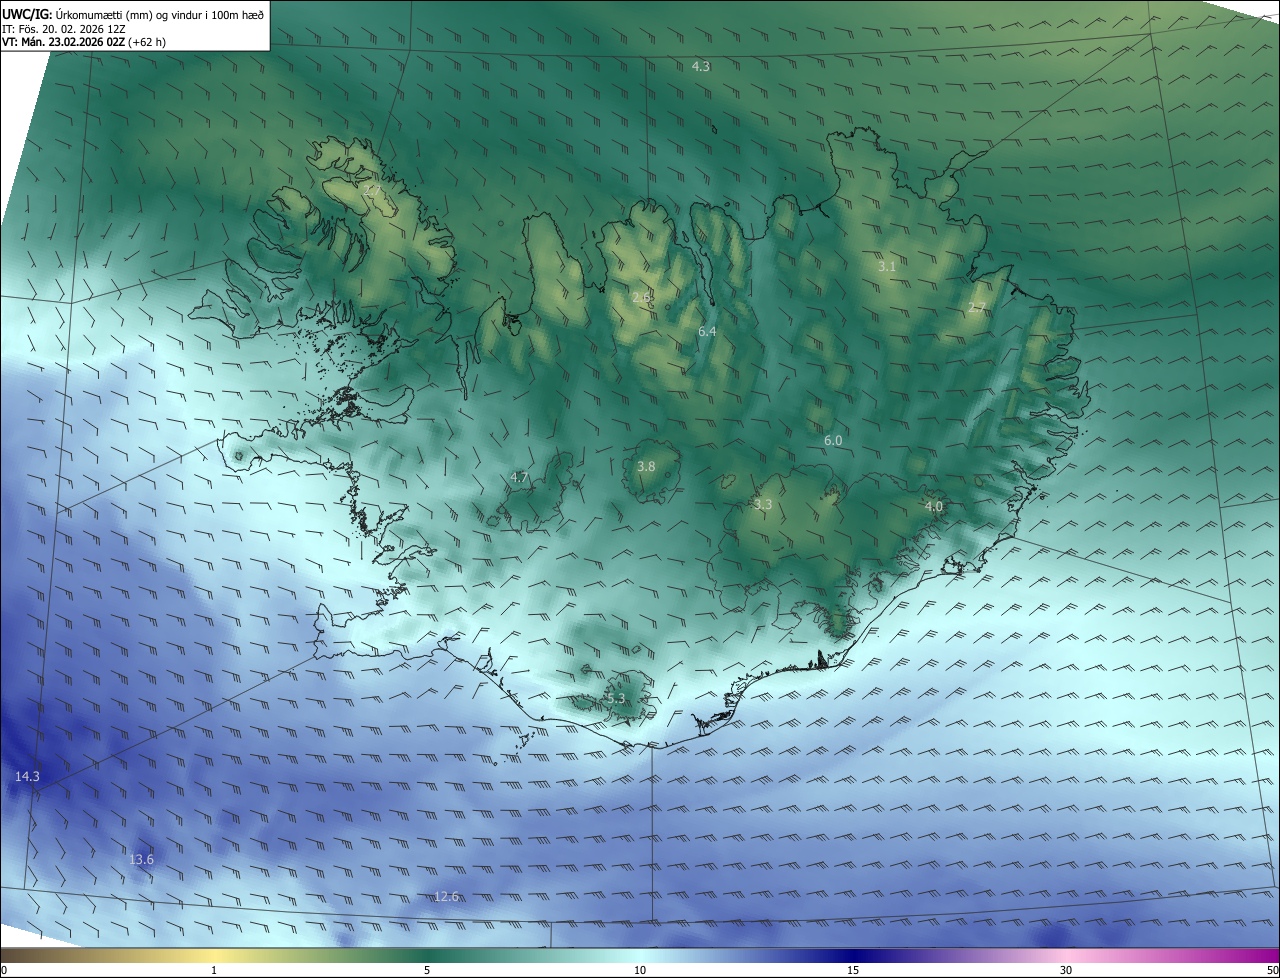Click the 12.6 value label

(446, 896)
